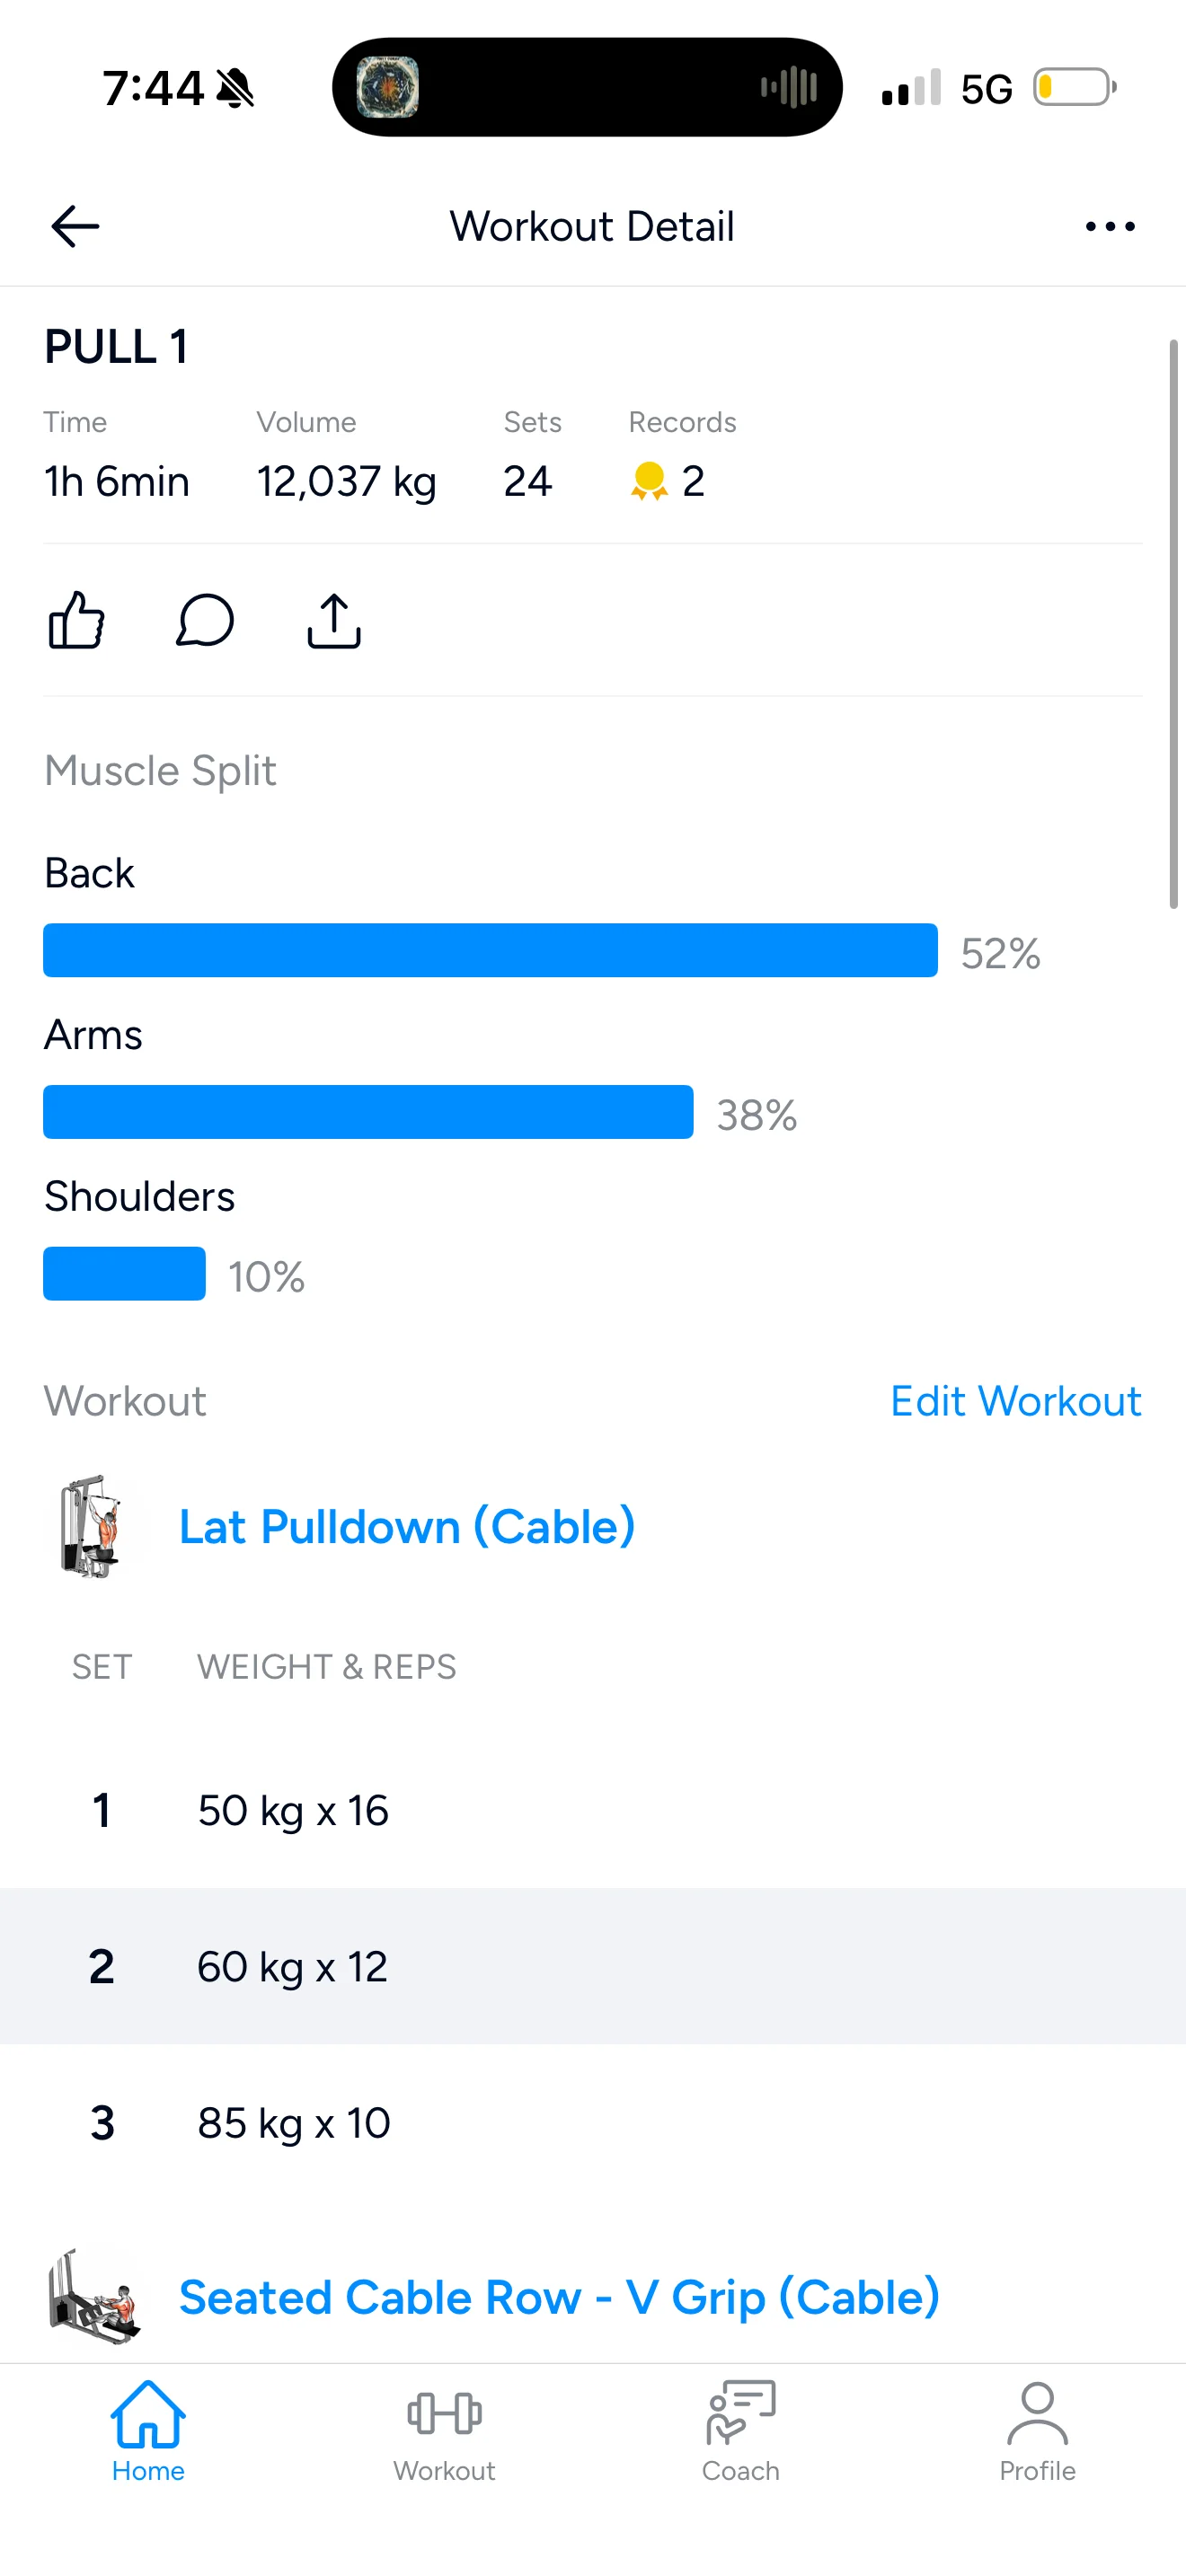Switch to the Home tab
This screenshot has width=1186, height=2576.
click(x=148, y=2430)
